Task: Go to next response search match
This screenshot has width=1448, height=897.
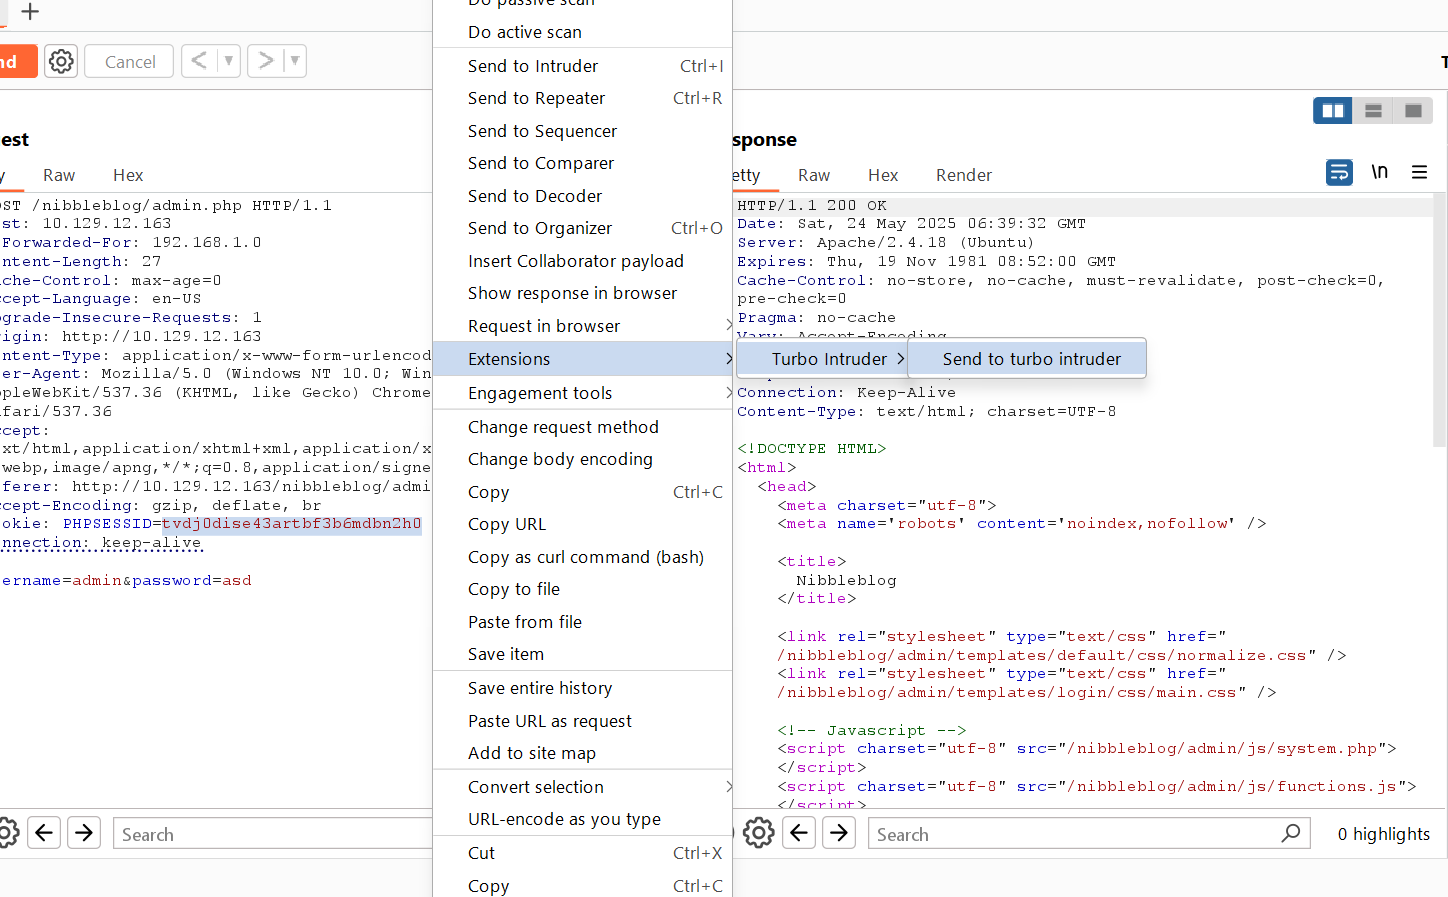Action: pyautogui.click(x=839, y=833)
